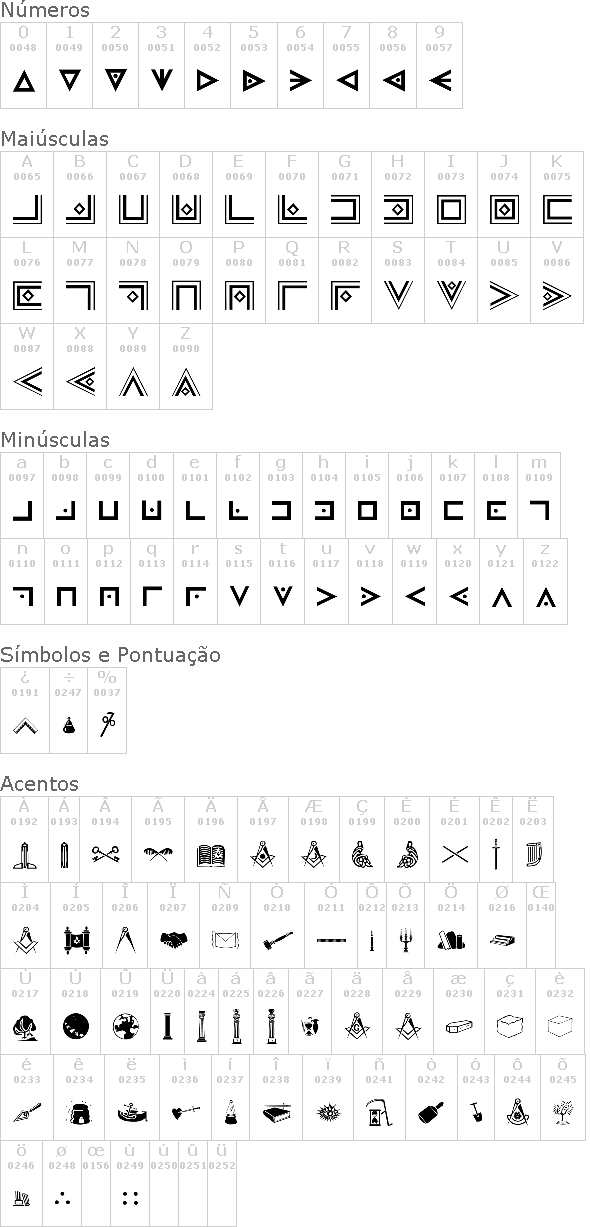Select the trident glyph (0213)

click(406, 941)
